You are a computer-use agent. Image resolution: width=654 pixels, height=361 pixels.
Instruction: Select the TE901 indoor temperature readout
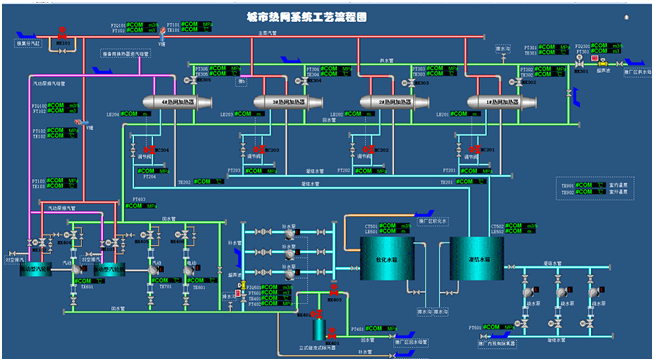click(590, 185)
